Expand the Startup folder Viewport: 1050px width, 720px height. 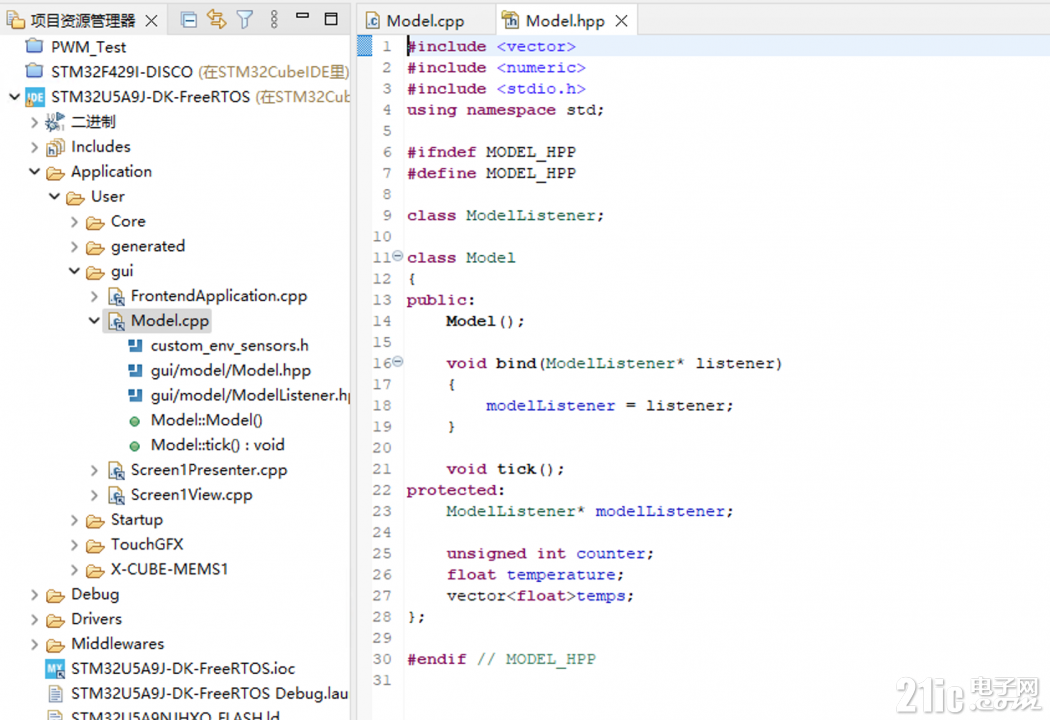pos(74,520)
